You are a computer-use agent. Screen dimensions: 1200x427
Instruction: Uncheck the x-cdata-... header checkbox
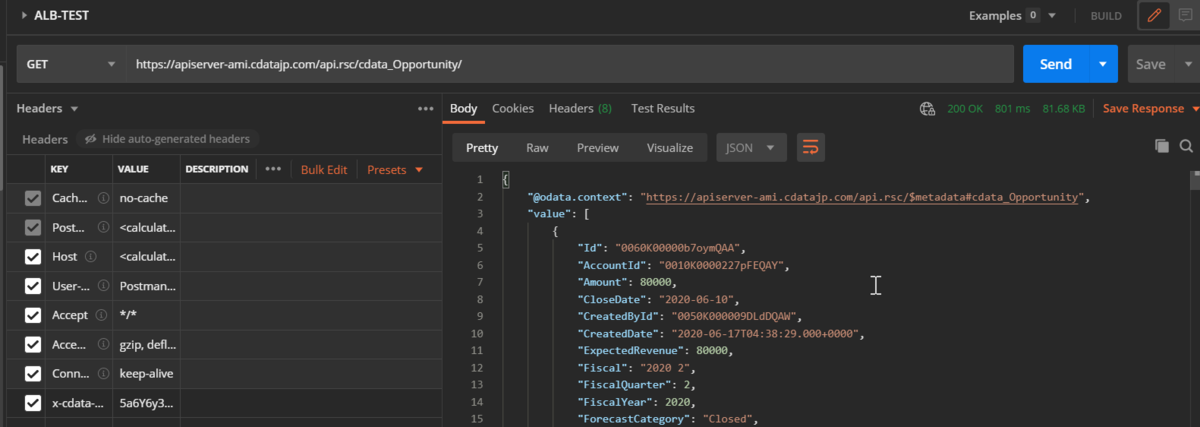tap(33, 405)
